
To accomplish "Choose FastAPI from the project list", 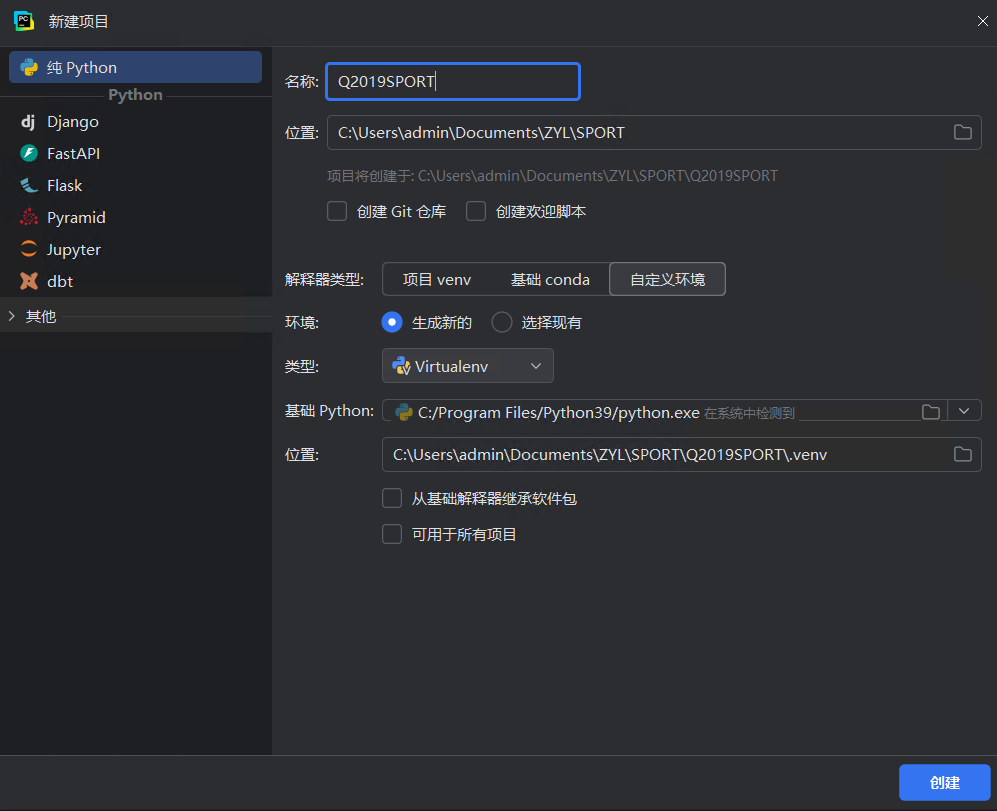I will click(73, 154).
